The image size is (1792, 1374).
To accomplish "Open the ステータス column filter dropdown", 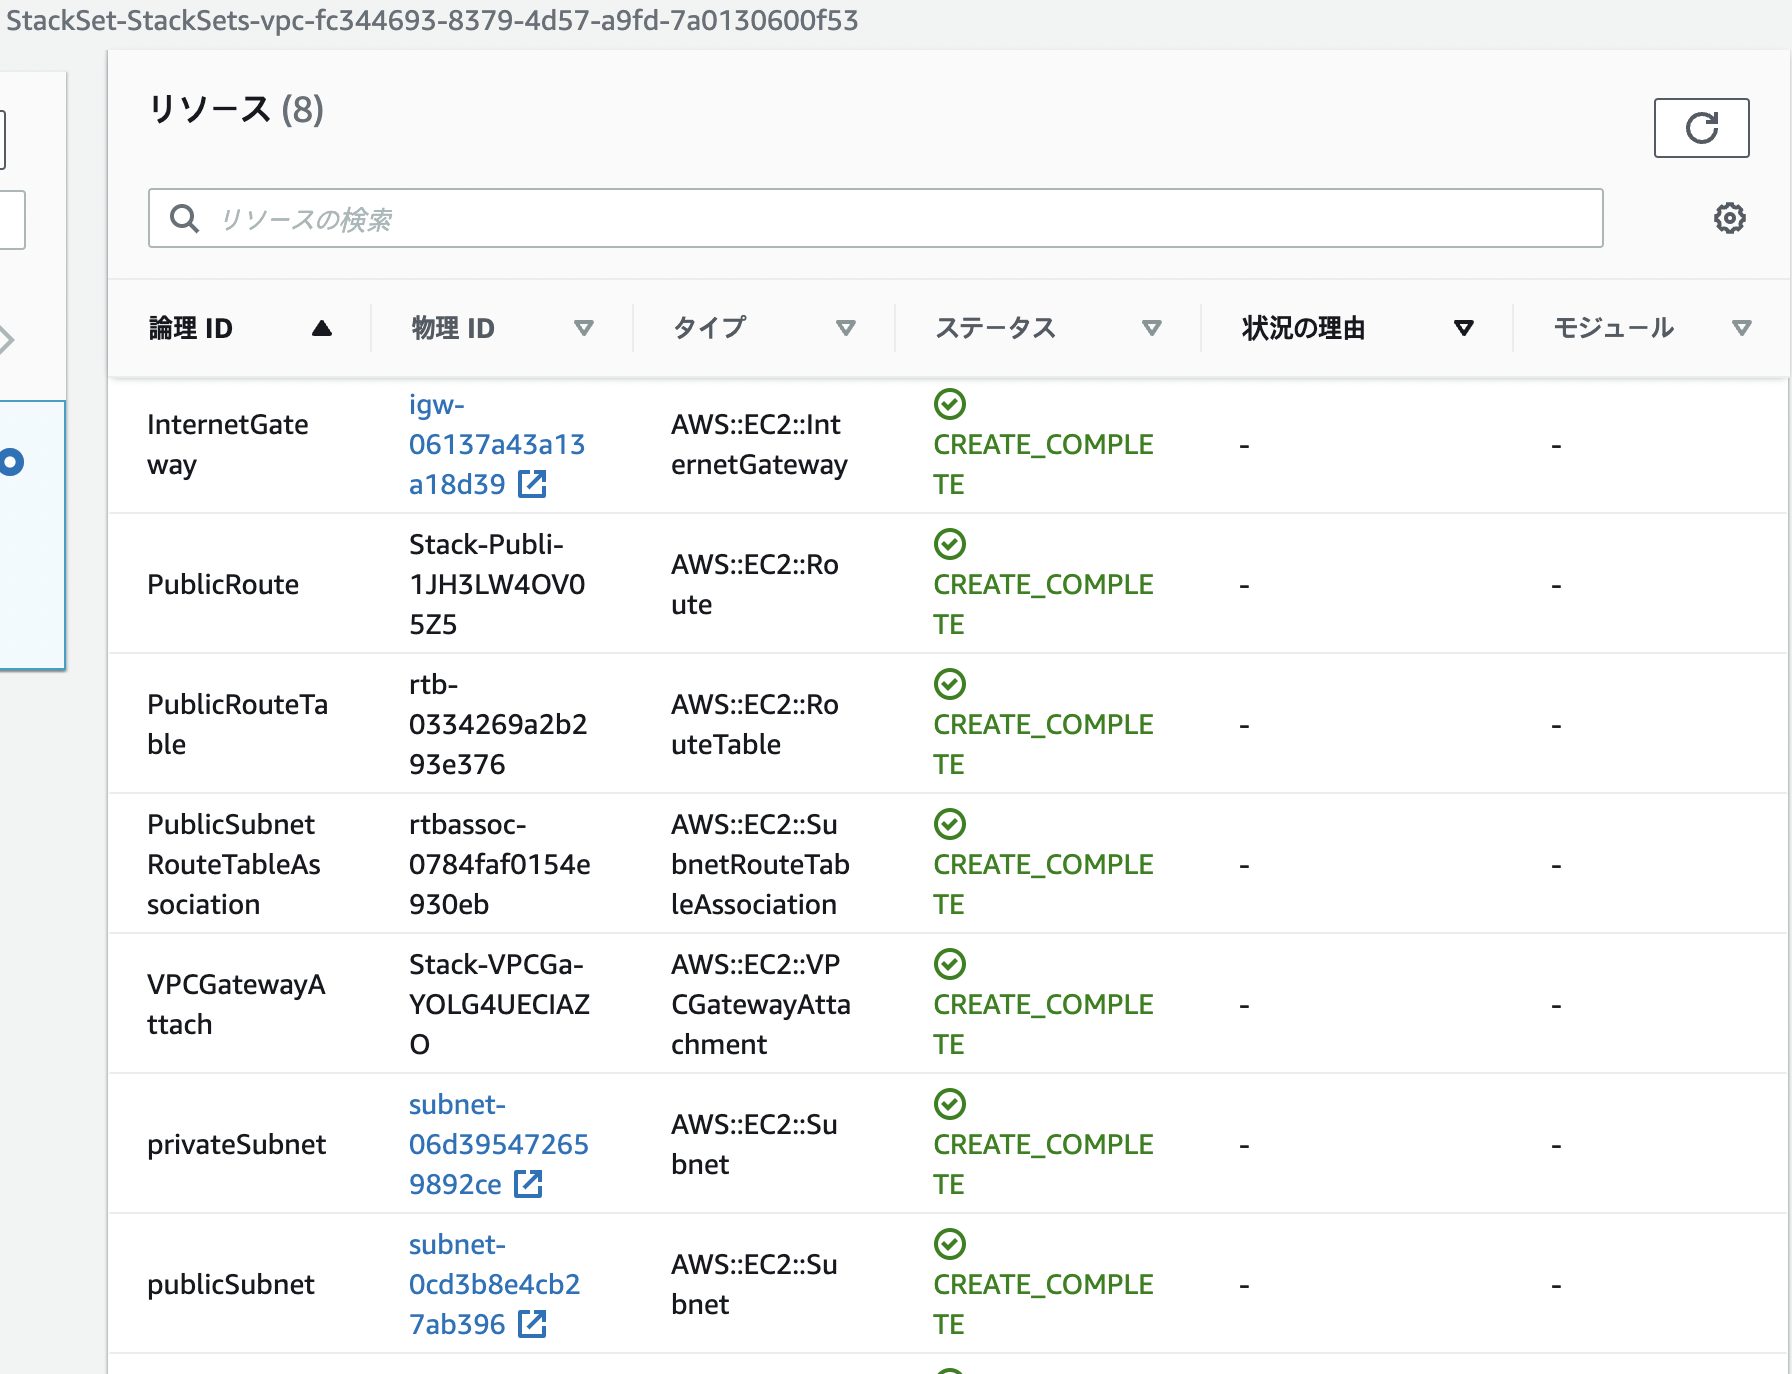I will click(1152, 327).
